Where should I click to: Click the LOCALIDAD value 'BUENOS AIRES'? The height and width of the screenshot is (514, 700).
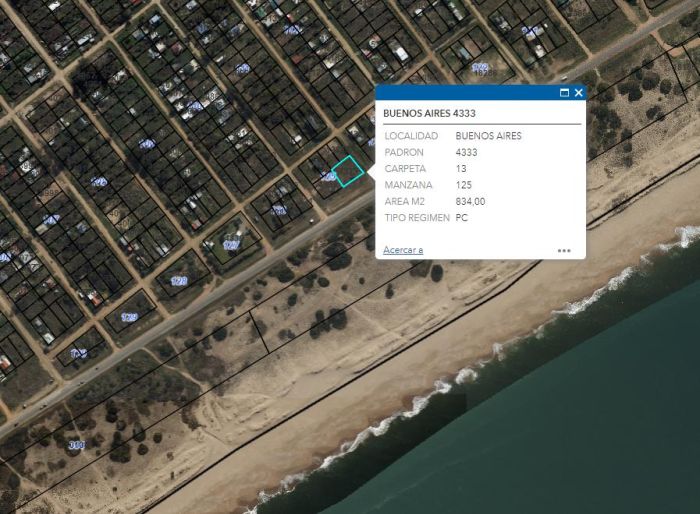[488, 136]
